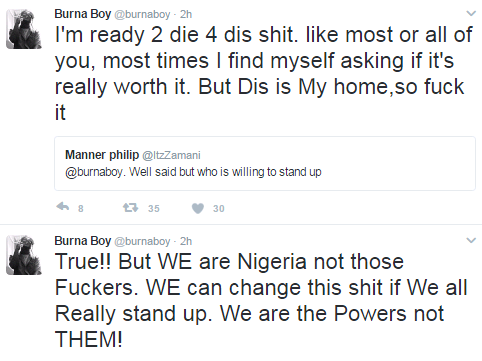This screenshot has width=482, height=361.
Task: View the 35 retweets count
Action: 154,209
